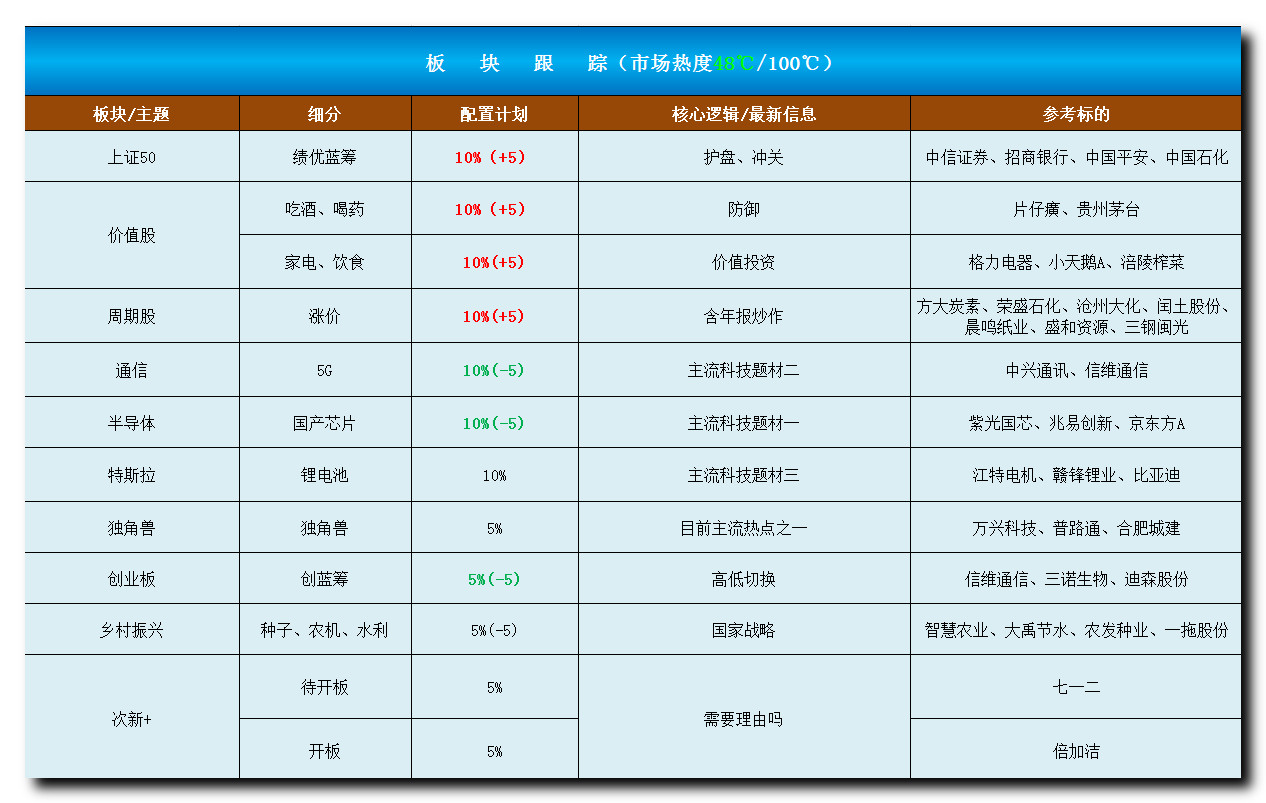Screen dimensions: 1266x803
Task: Click the 紫光国芯、兆易创新、京东方A cell
Action: [x=1076, y=423]
